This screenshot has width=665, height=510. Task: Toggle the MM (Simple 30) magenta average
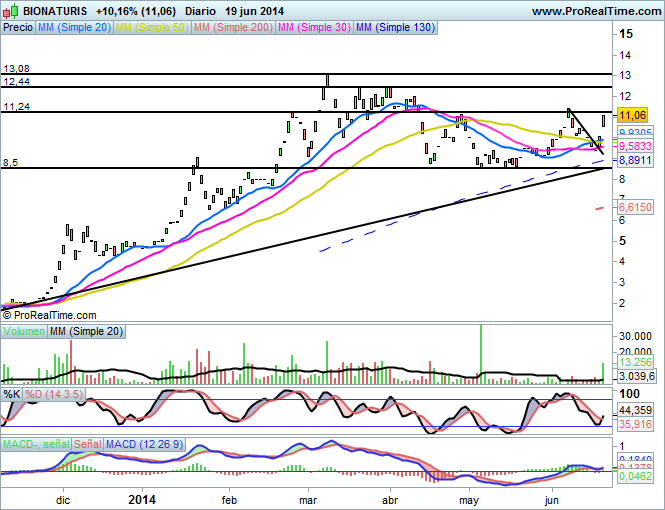click(x=312, y=29)
